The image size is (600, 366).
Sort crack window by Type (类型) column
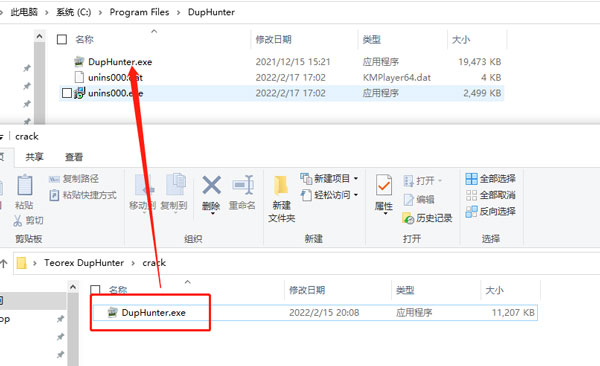(x=405, y=290)
